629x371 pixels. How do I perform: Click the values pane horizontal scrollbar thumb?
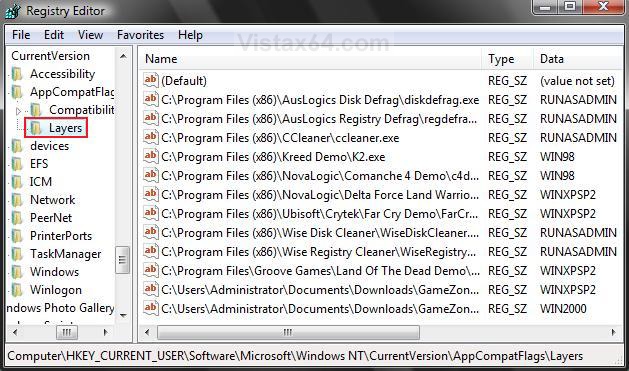pos(288,332)
